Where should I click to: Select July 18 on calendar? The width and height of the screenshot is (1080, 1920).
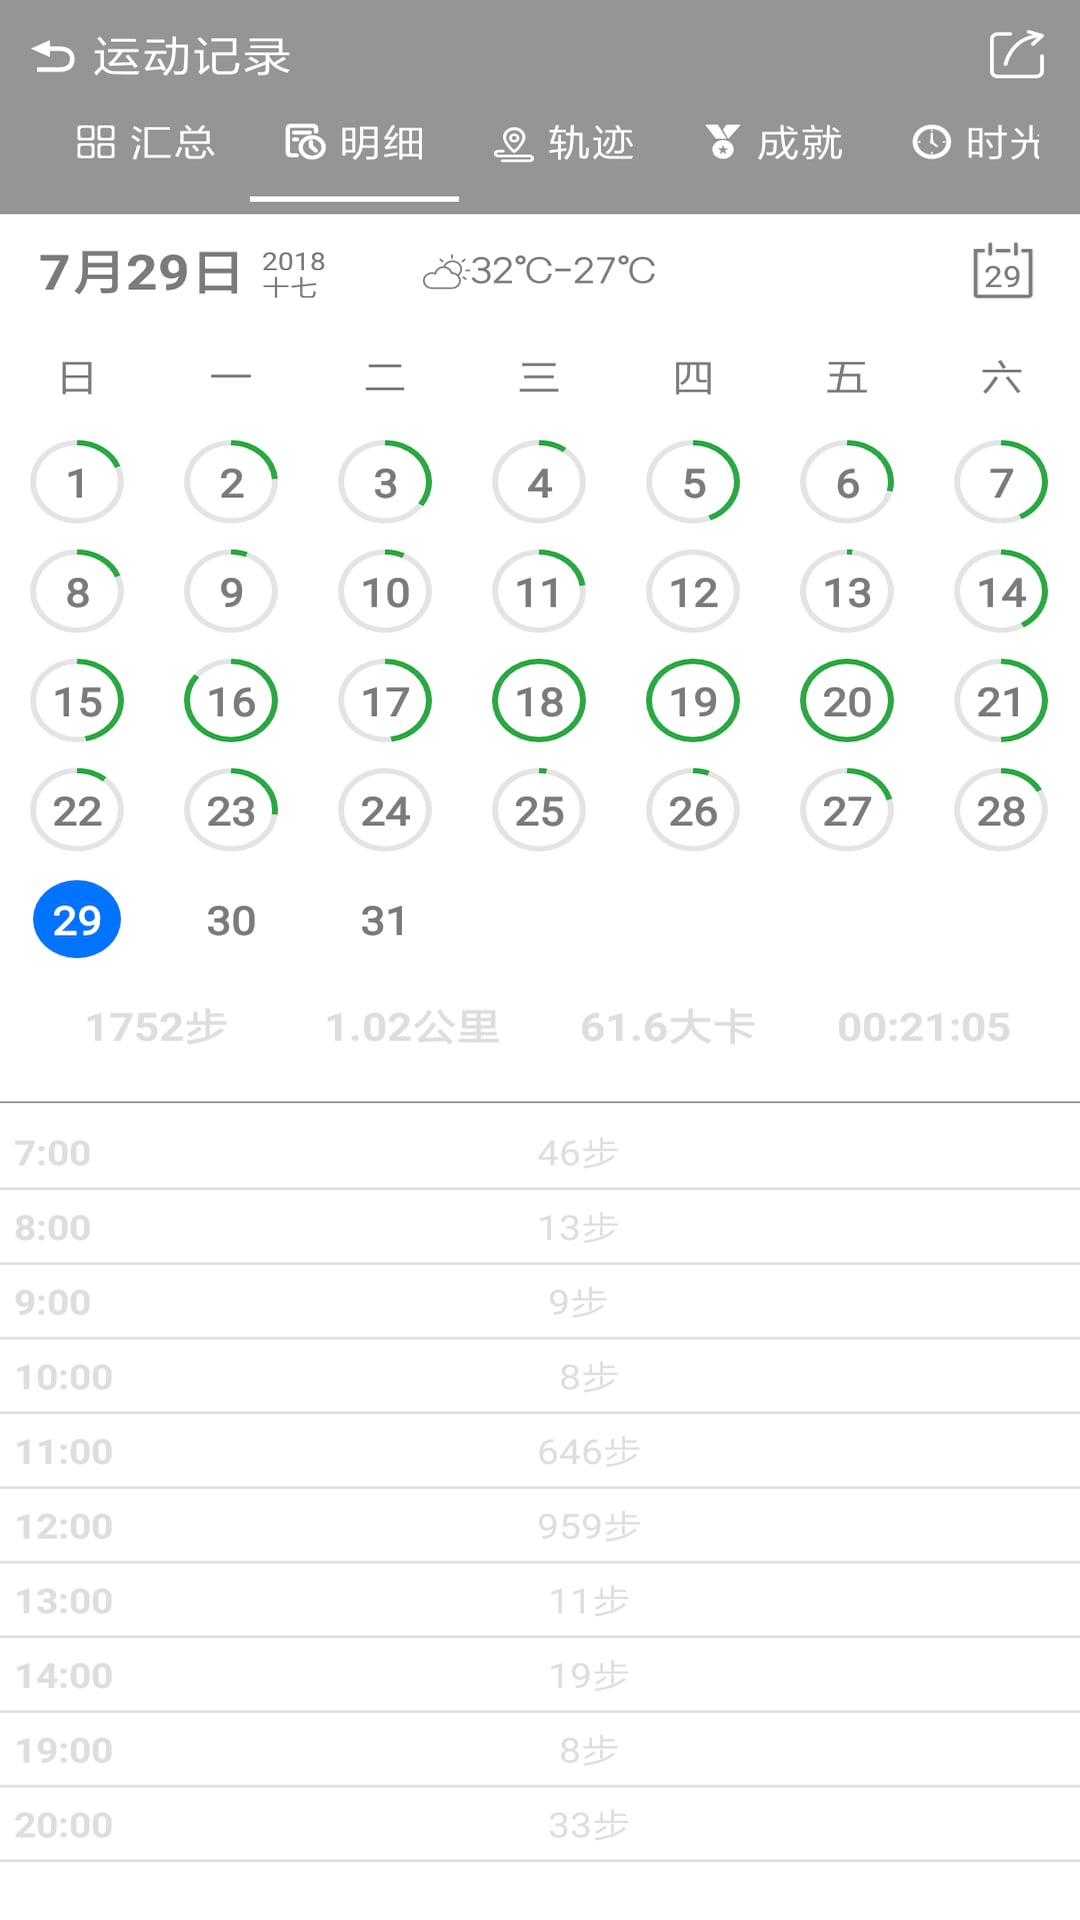[539, 701]
